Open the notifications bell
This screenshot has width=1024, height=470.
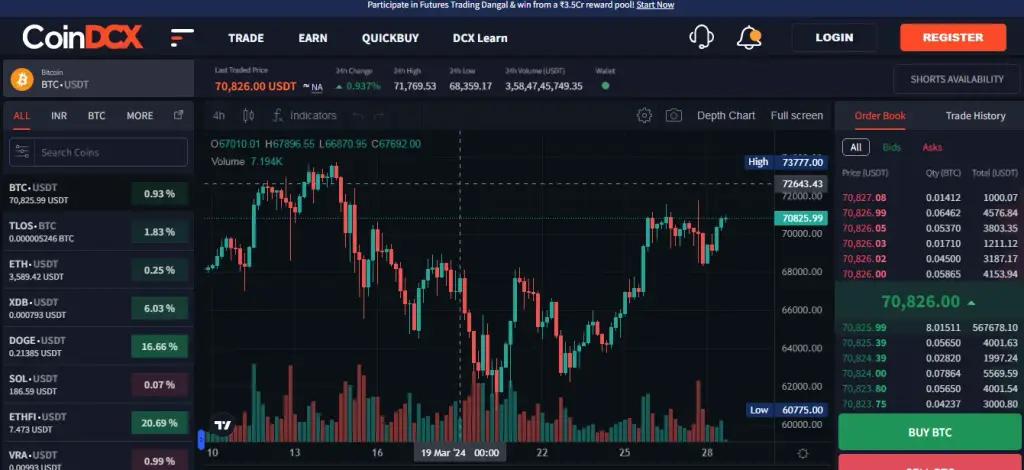(749, 37)
